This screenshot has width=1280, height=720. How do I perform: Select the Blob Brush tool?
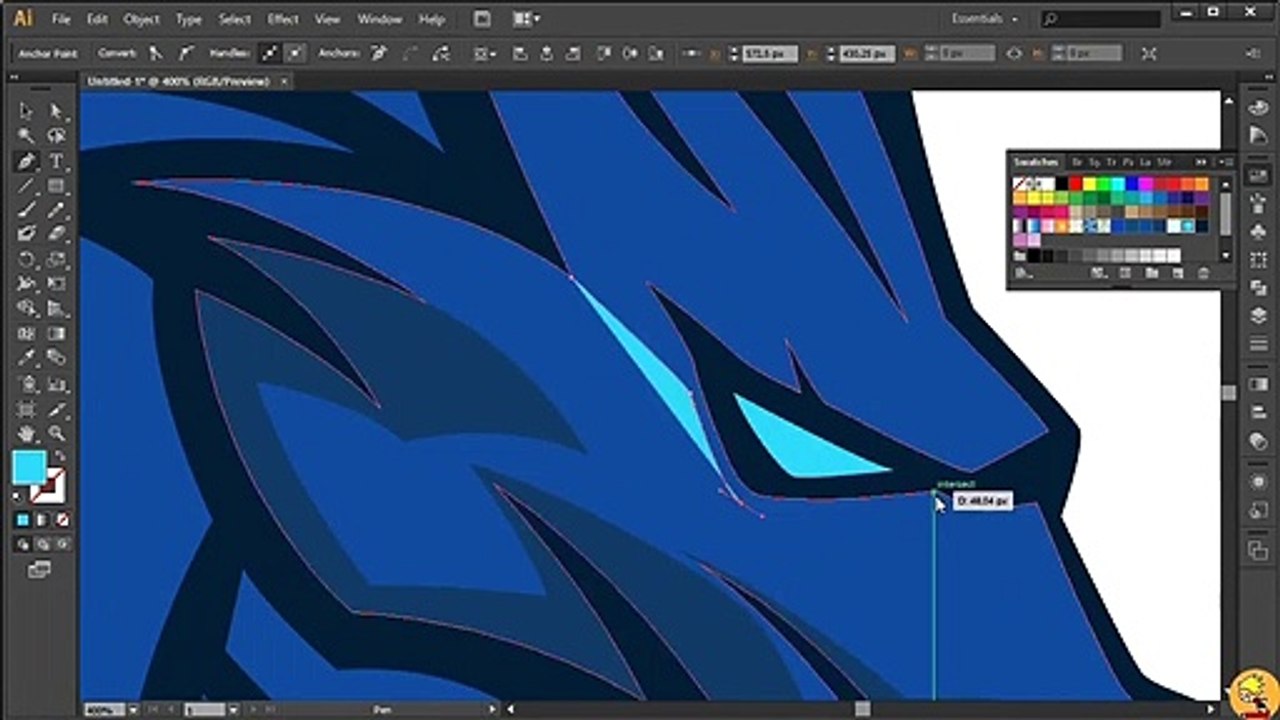tap(27, 234)
